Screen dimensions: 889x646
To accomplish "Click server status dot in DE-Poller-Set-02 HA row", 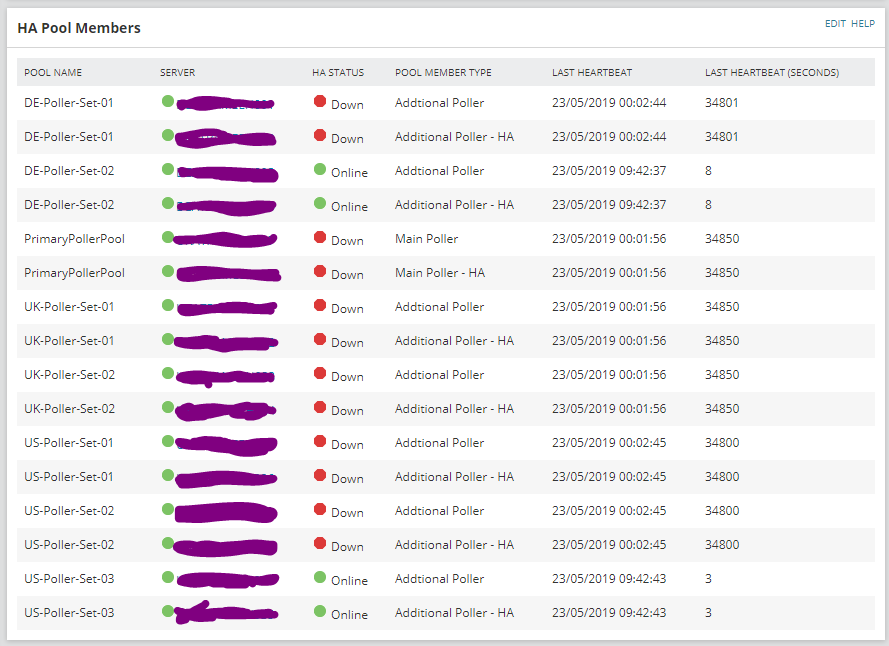I will pyautogui.click(x=168, y=203).
